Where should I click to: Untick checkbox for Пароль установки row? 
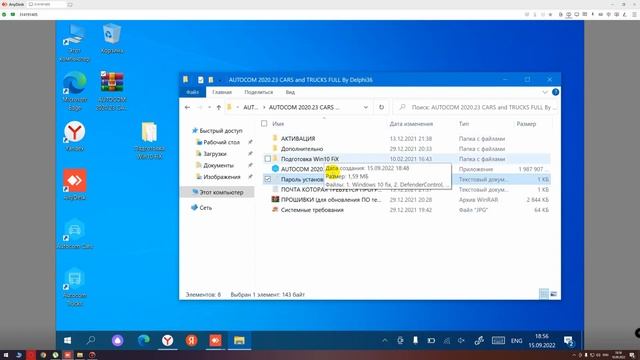tap(268, 179)
